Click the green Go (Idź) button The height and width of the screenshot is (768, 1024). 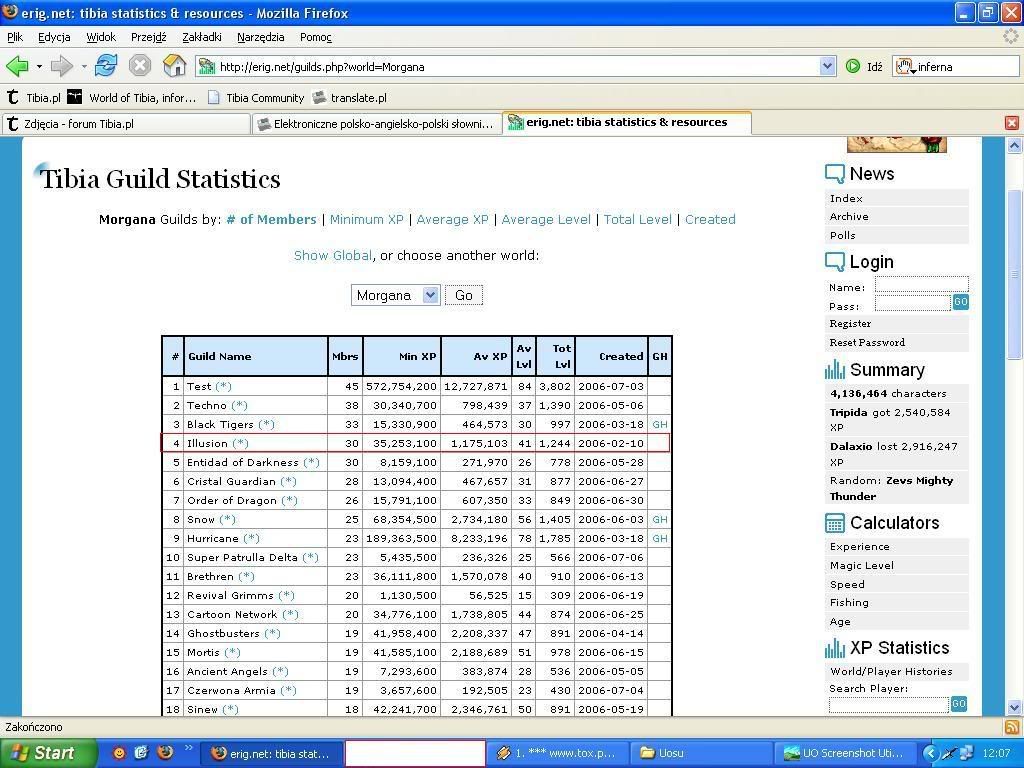[863, 67]
